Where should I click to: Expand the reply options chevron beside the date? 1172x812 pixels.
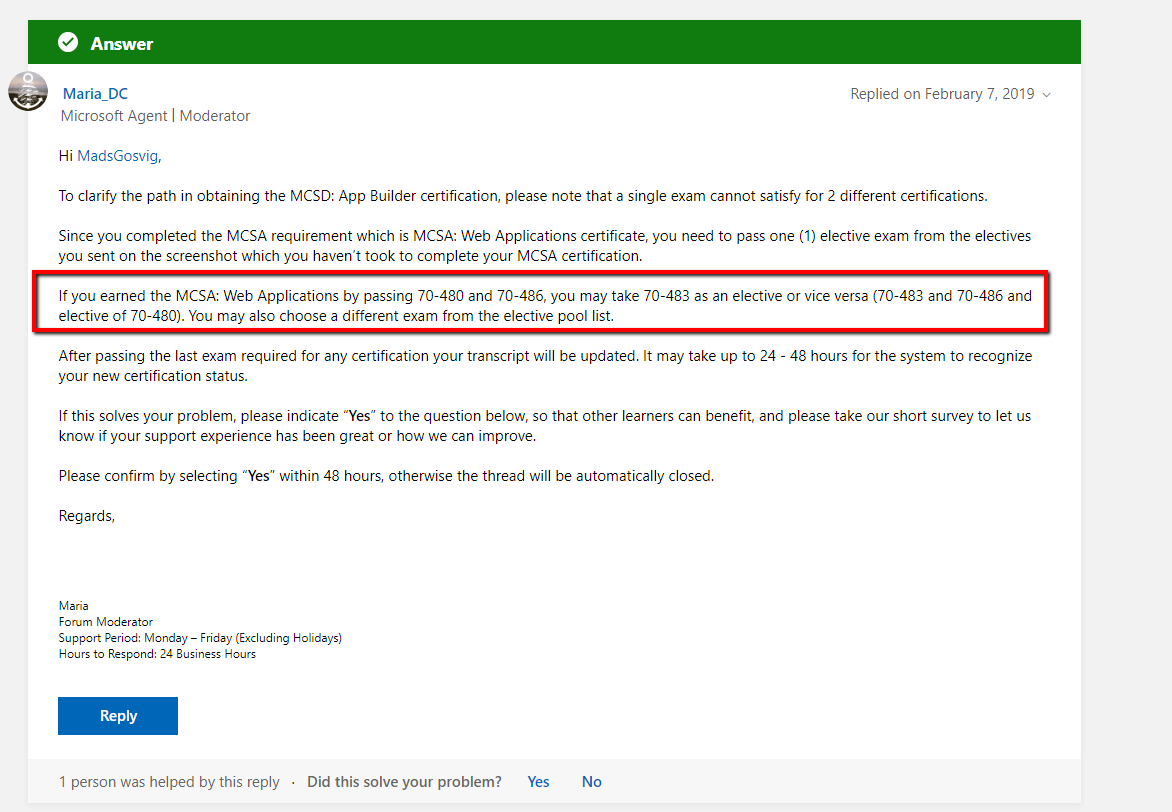(x=1046, y=94)
